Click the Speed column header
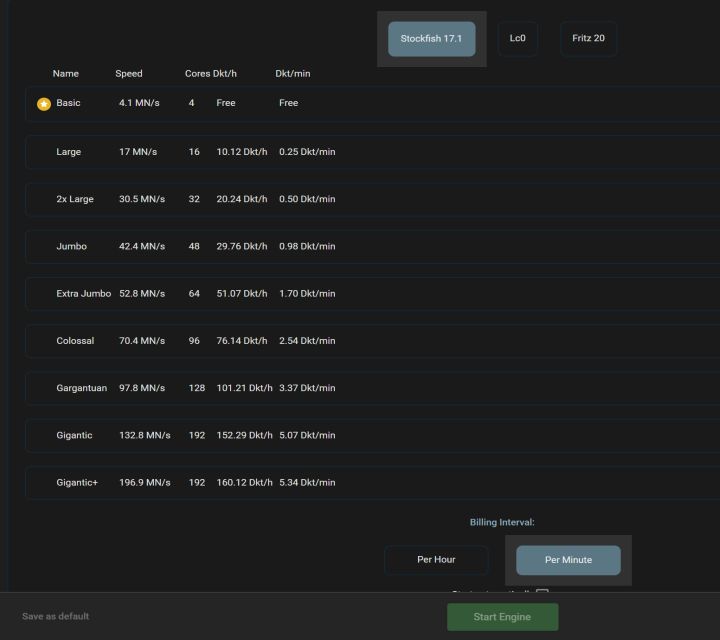The height and width of the screenshot is (640, 720). pyautogui.click(x=129, y=74)
